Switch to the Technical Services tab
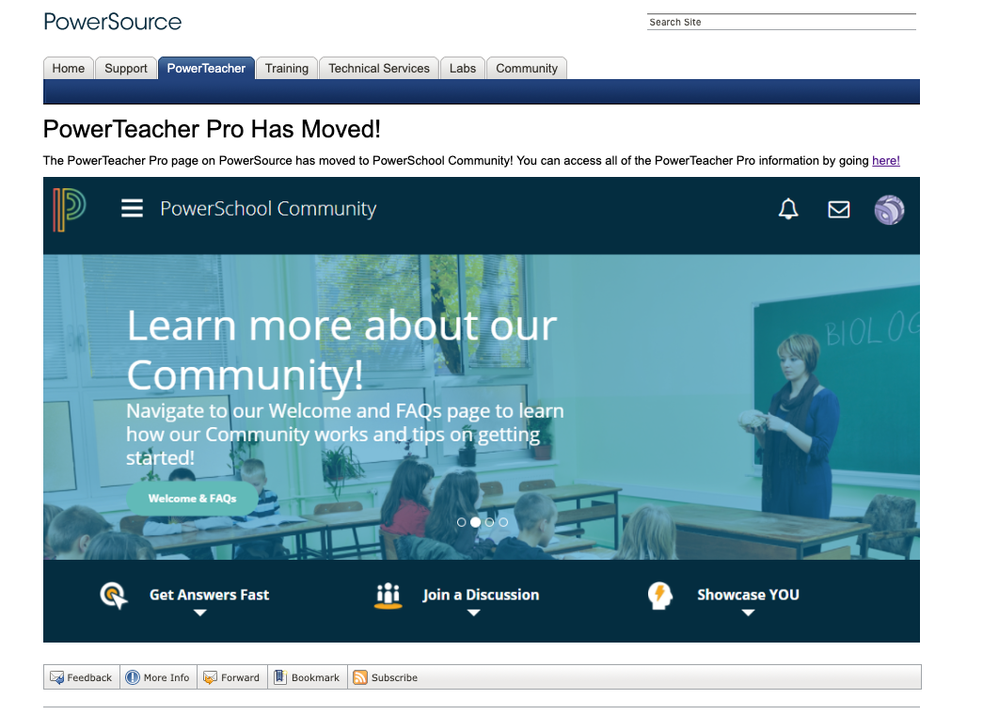 (379, 68)
